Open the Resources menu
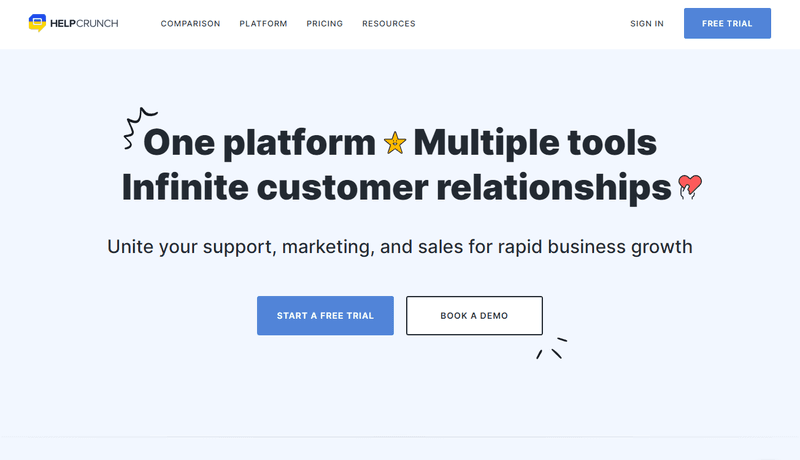 click(388, 24)
